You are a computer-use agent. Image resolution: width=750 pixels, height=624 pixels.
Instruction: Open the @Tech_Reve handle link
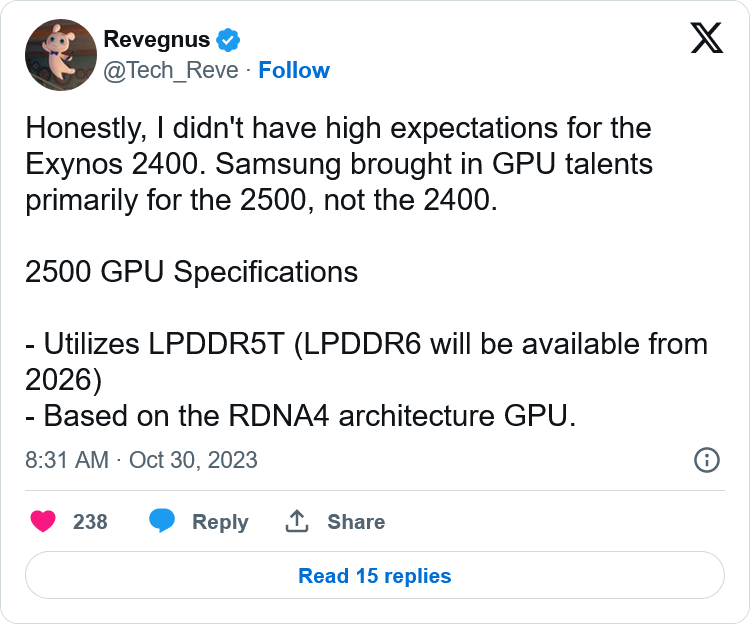pyautogui.click(x=171, y=70)
